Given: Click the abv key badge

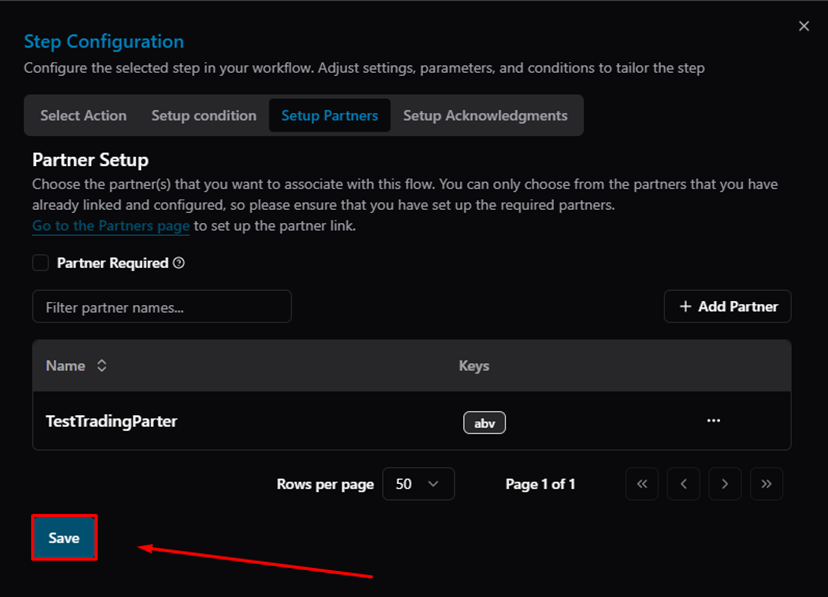Looking at the screenshot, I should 484,423.
